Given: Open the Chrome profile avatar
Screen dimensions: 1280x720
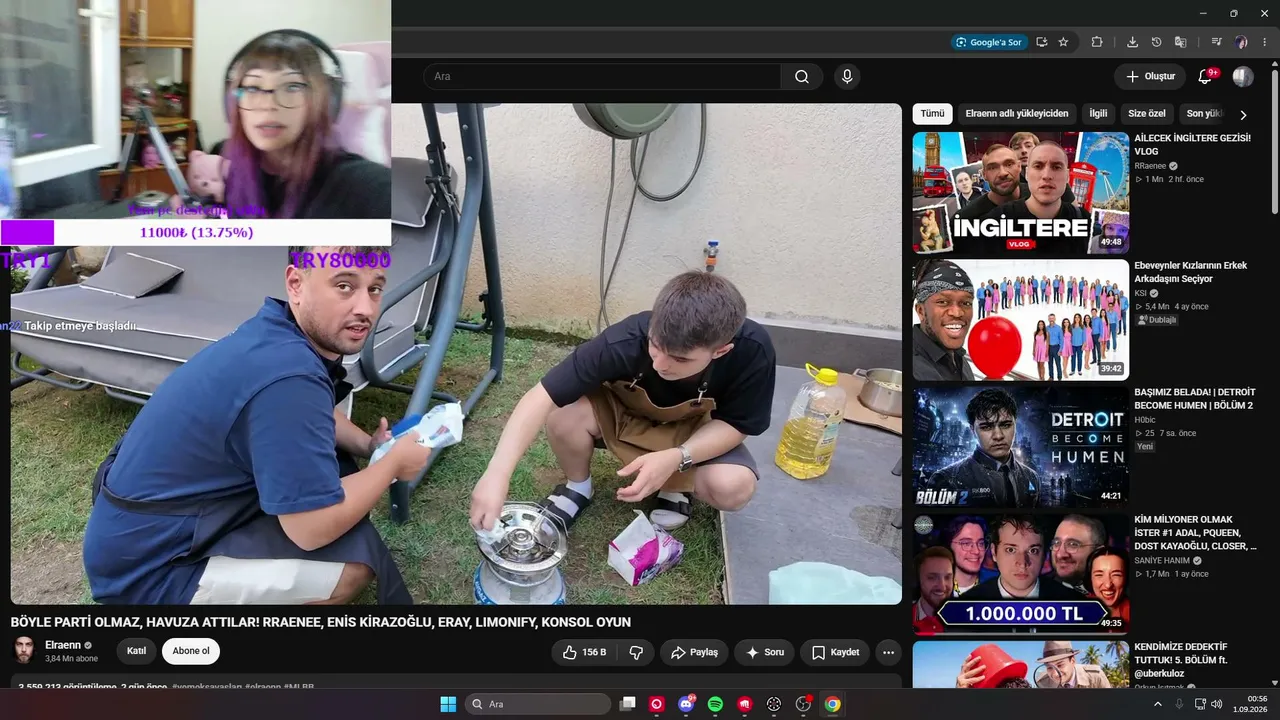Looking at the screenshot, I should click(x=1241, y=42).
